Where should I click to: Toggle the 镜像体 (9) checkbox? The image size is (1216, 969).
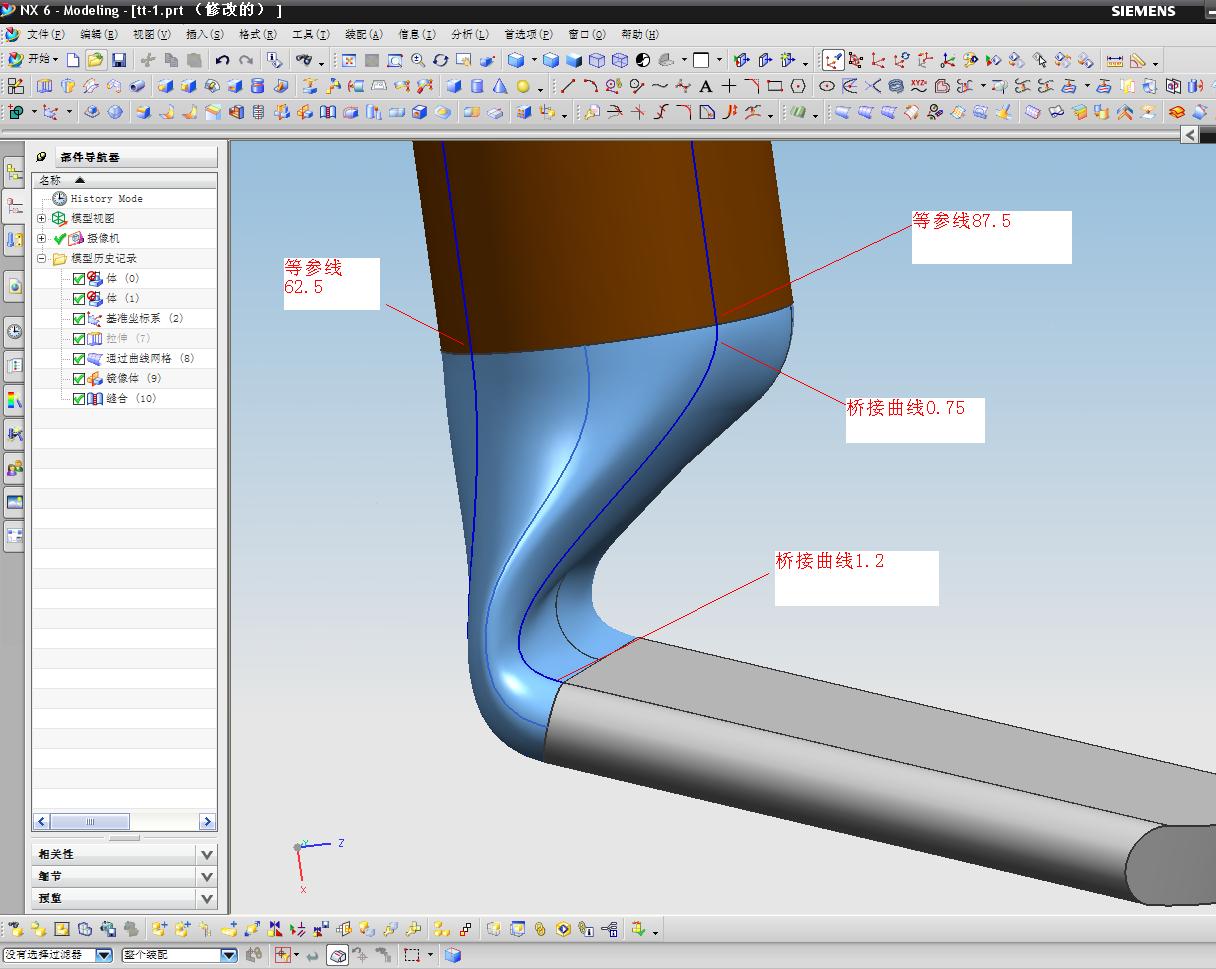(x=79, y=379)
